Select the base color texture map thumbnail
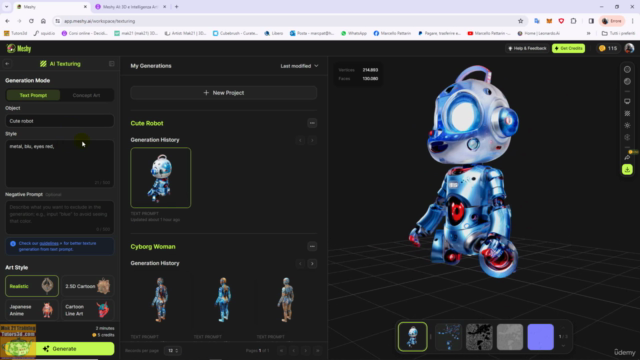This screenshot has height=360, width=640. click(448, 337)
